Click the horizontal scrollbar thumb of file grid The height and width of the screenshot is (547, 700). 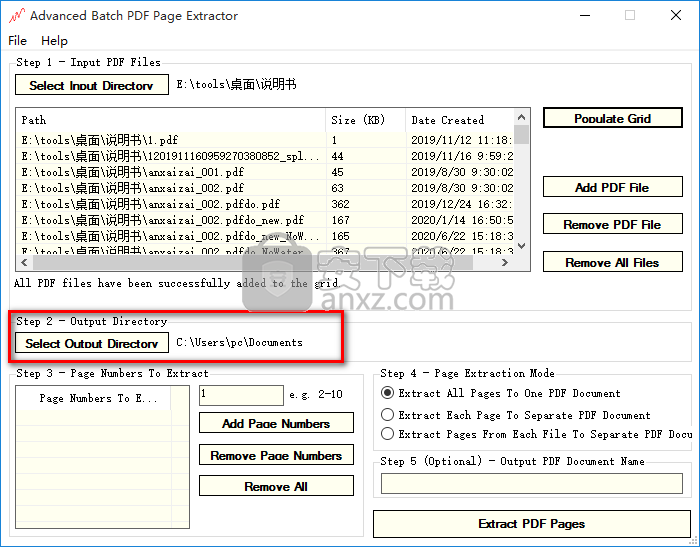coord(252,263)
